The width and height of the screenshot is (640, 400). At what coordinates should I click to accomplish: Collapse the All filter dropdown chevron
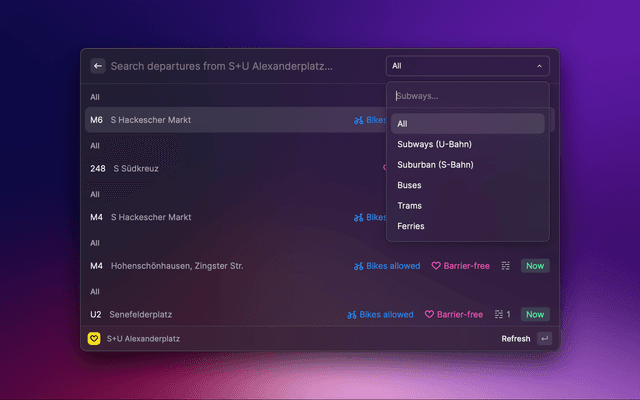(x=540, y=66)
